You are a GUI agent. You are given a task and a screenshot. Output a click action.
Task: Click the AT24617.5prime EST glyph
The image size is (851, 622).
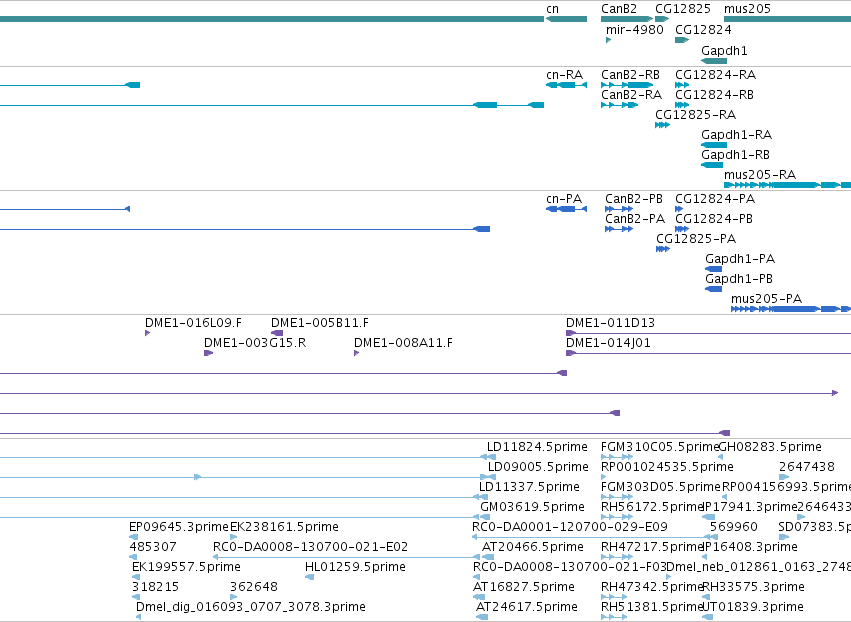coord(482,617)
